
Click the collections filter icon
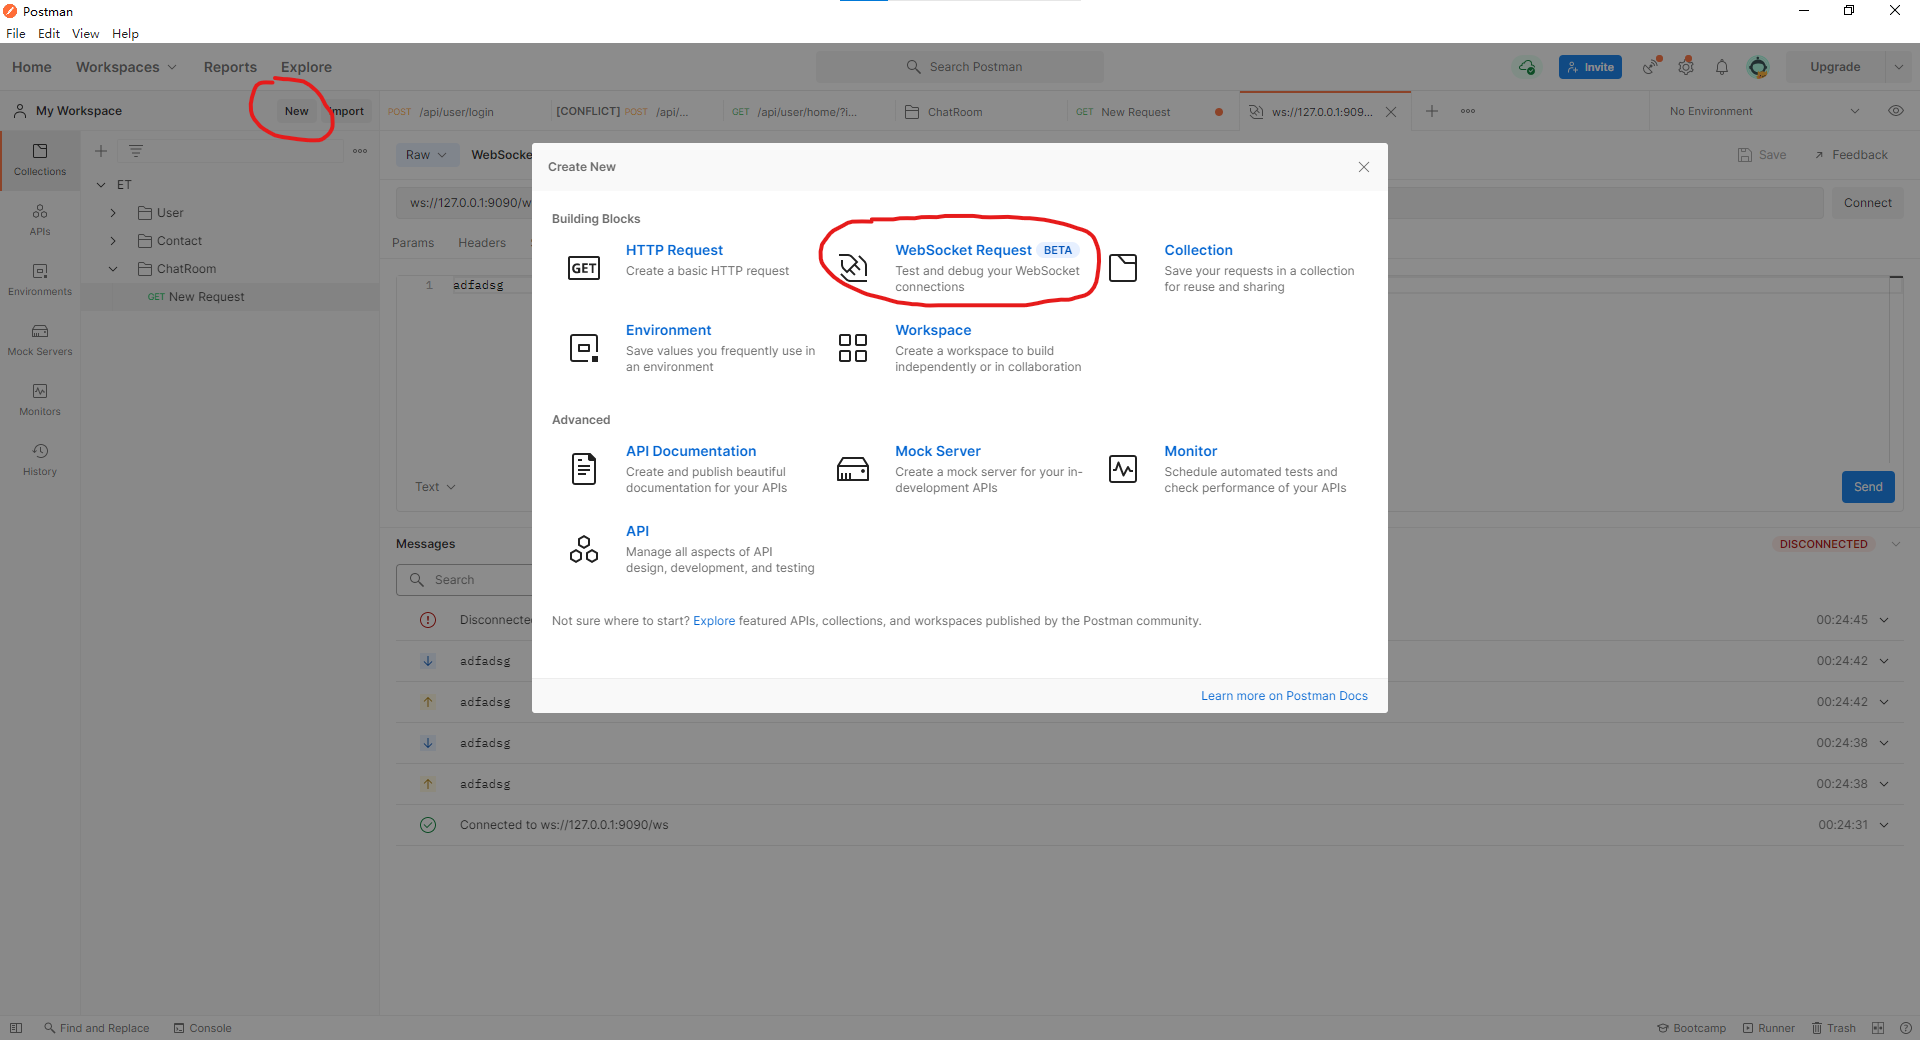click(x=136, y=151)
